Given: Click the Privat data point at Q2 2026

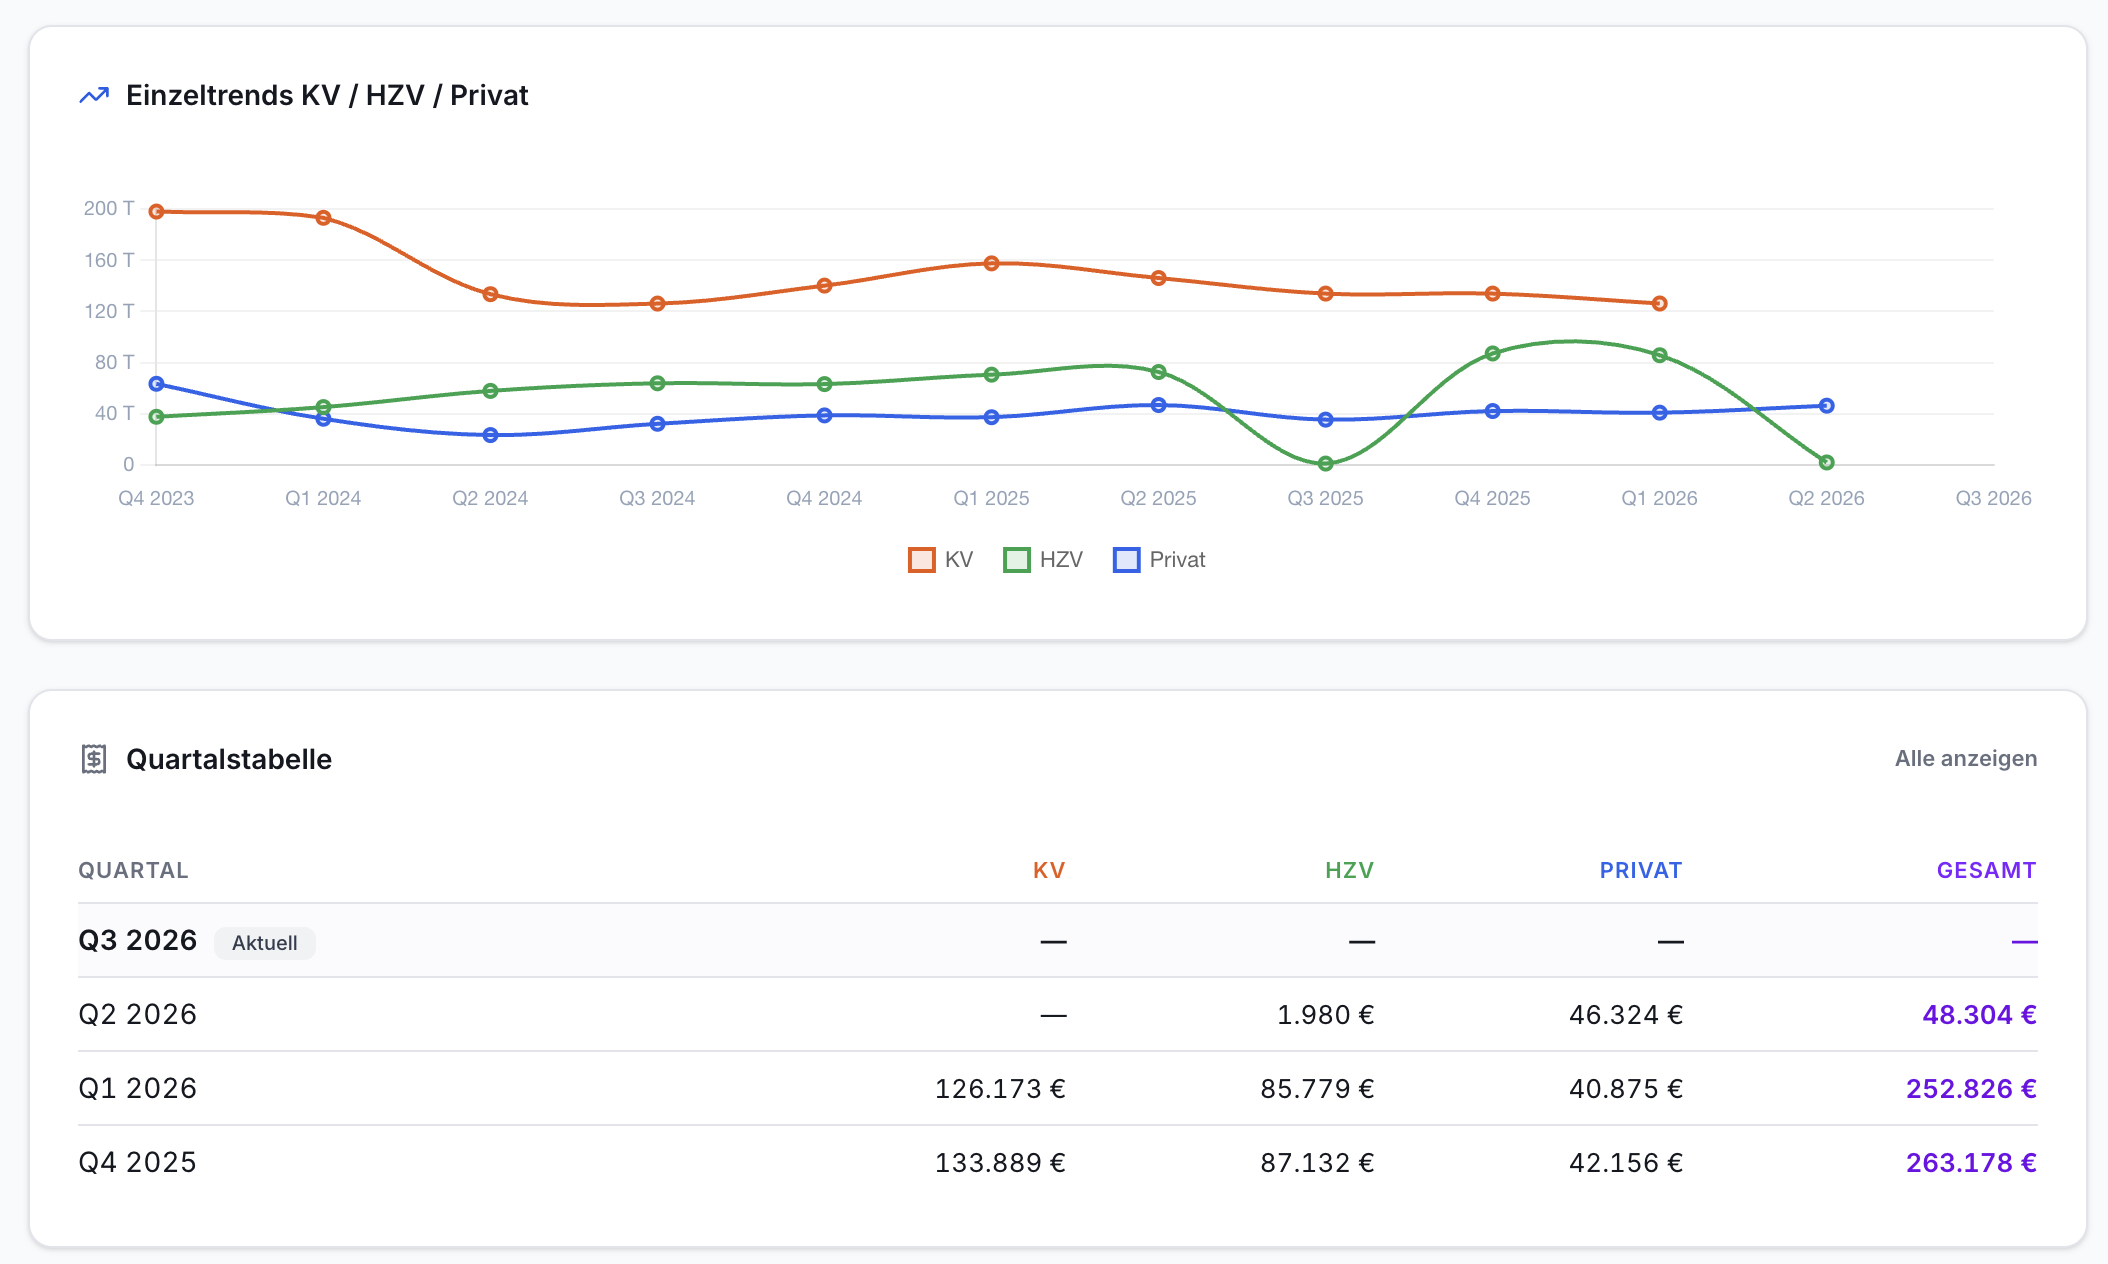Looking at the screenshot, I should click(1826, 406).
